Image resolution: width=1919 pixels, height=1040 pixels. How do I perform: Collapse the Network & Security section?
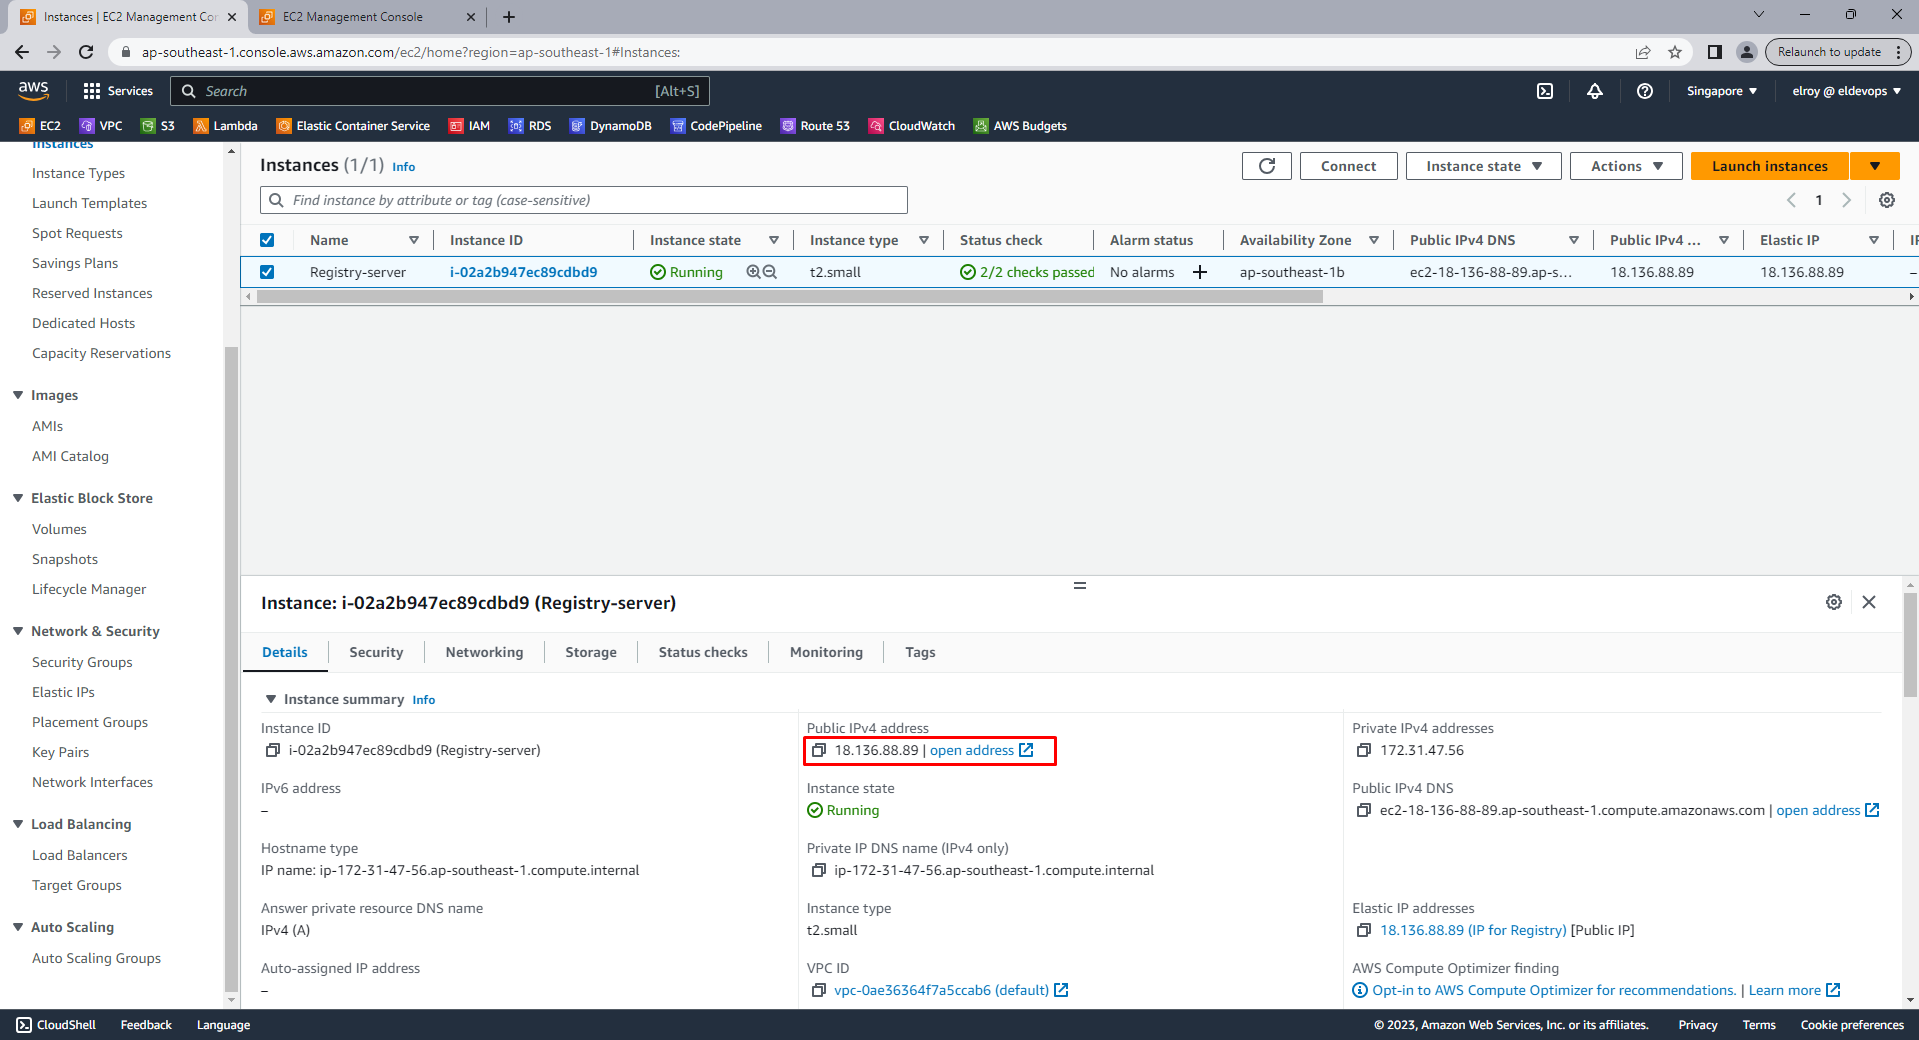(x=18, y=631)
